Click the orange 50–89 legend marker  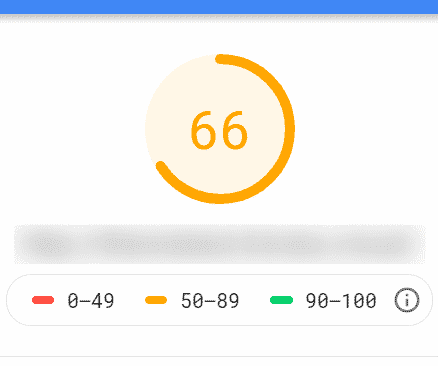tap(156, 300)
